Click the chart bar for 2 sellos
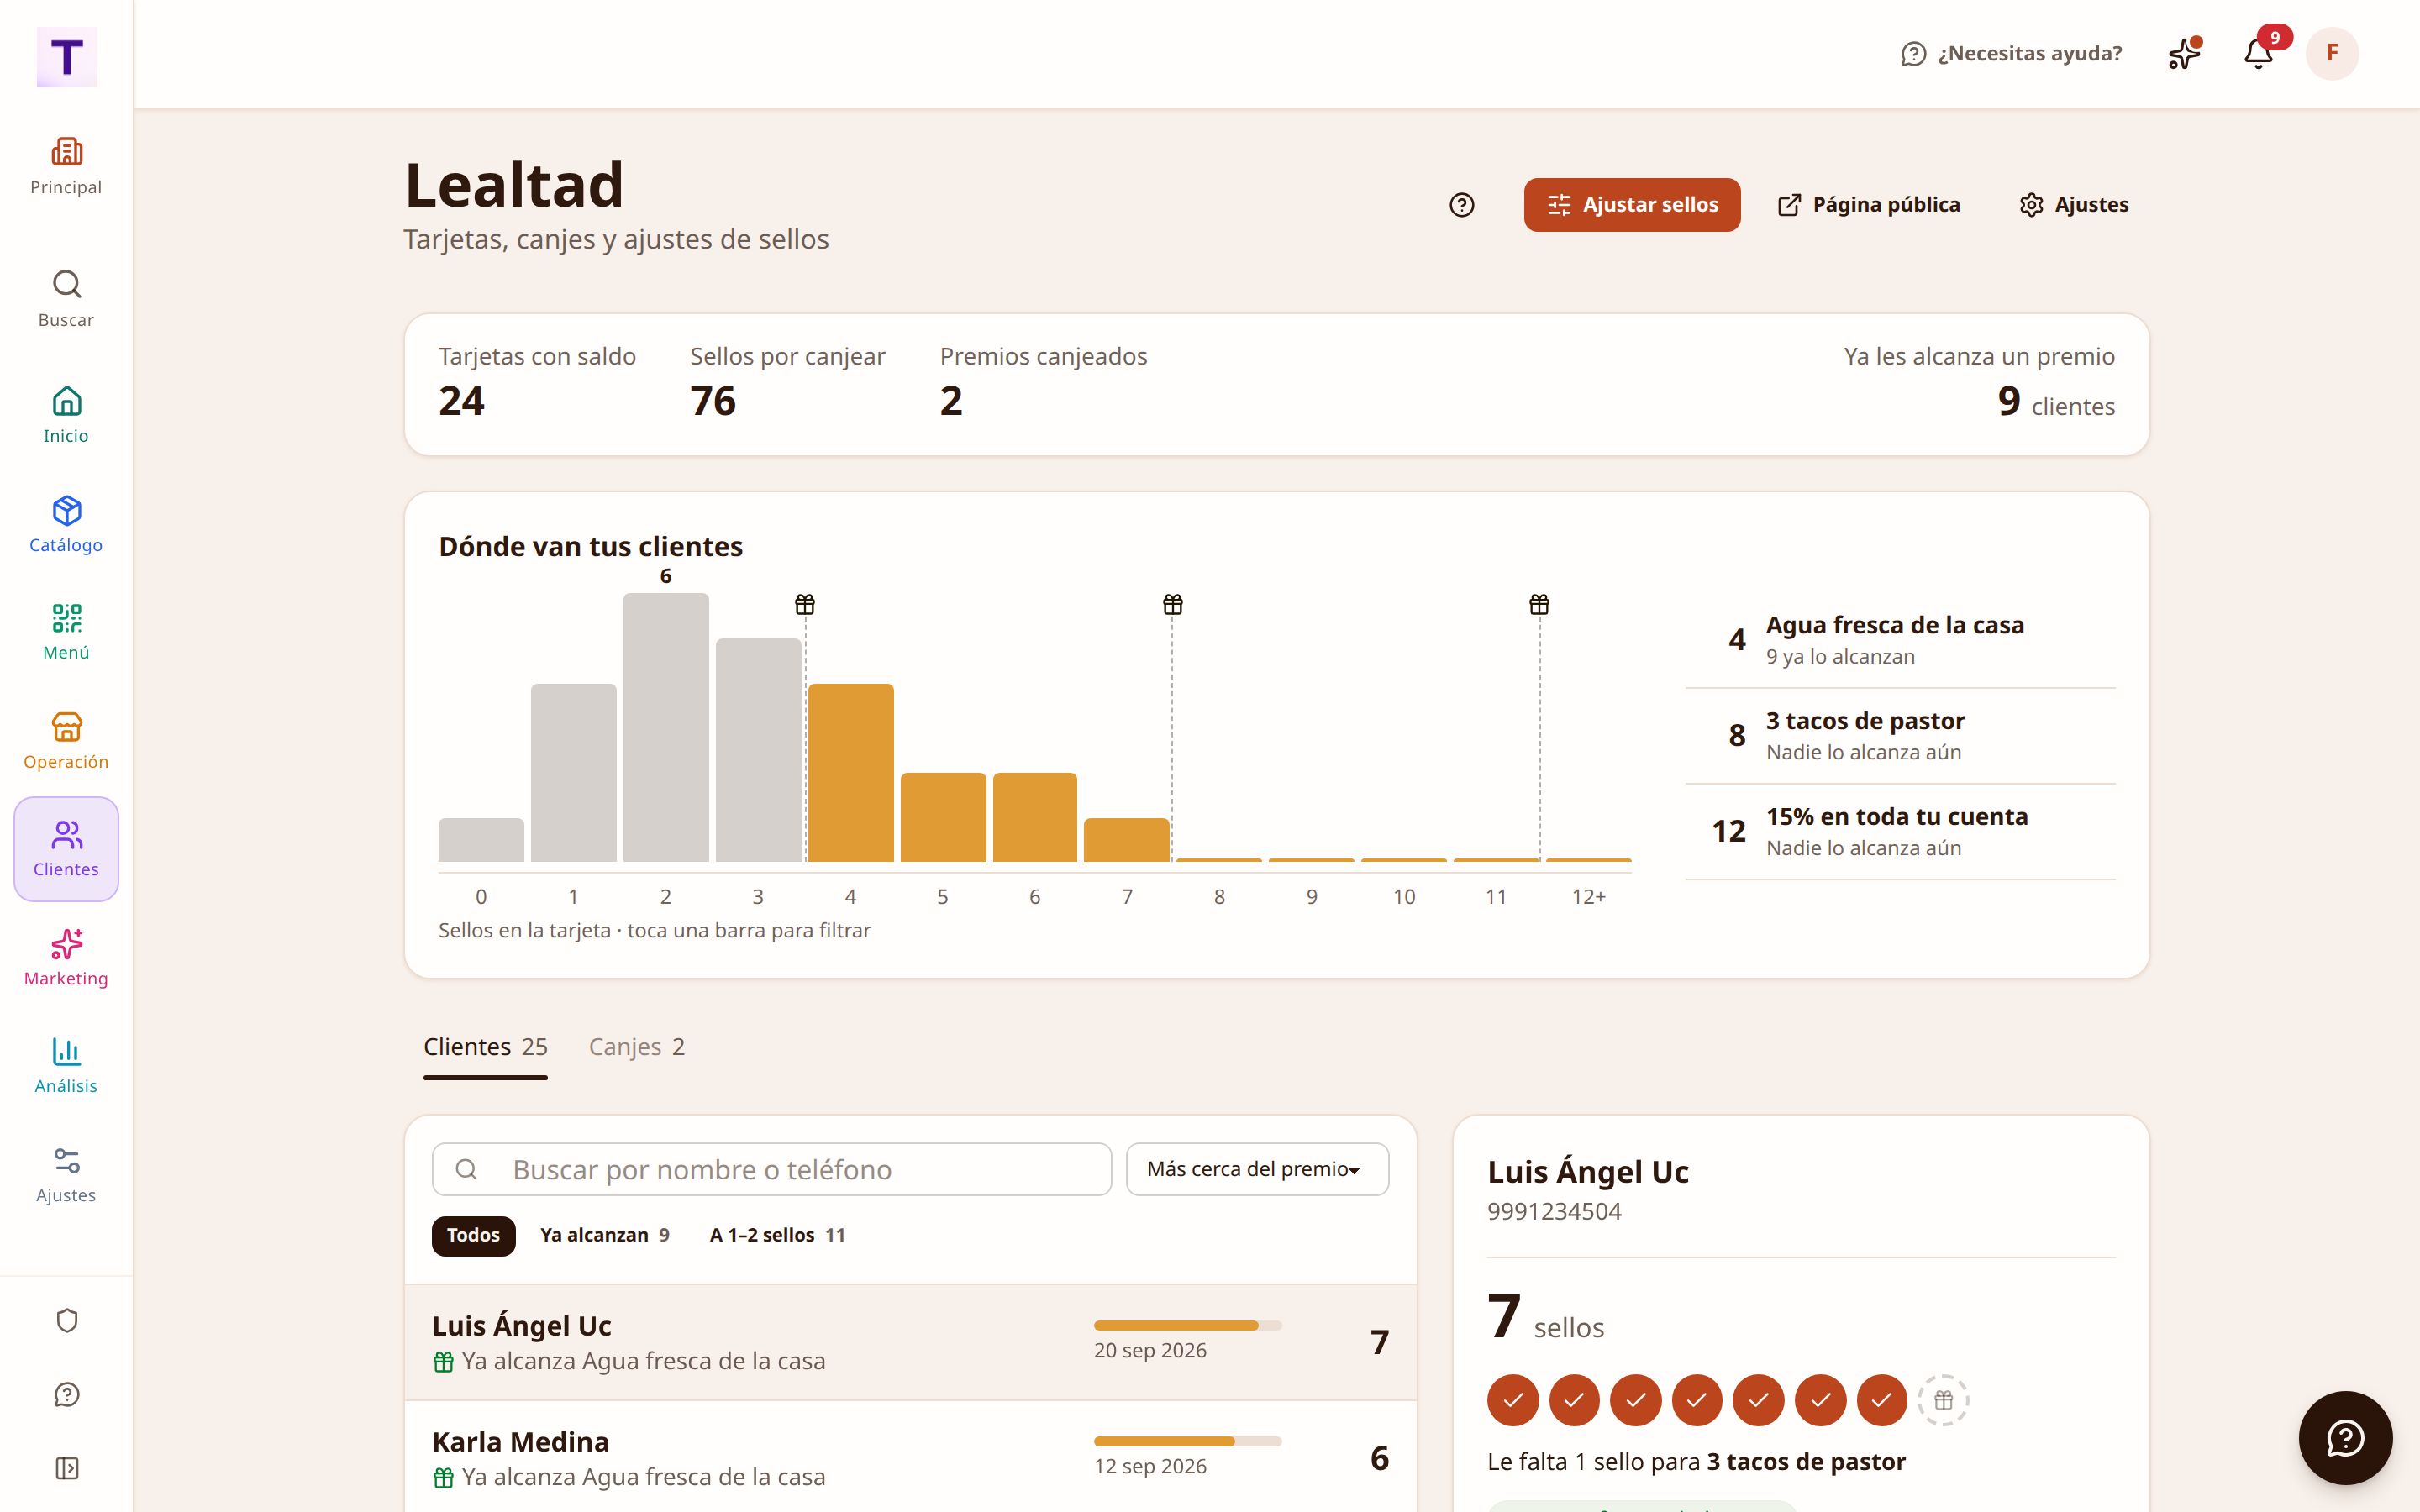Viewport: 2420px width, 1512px height. [666, 727]
